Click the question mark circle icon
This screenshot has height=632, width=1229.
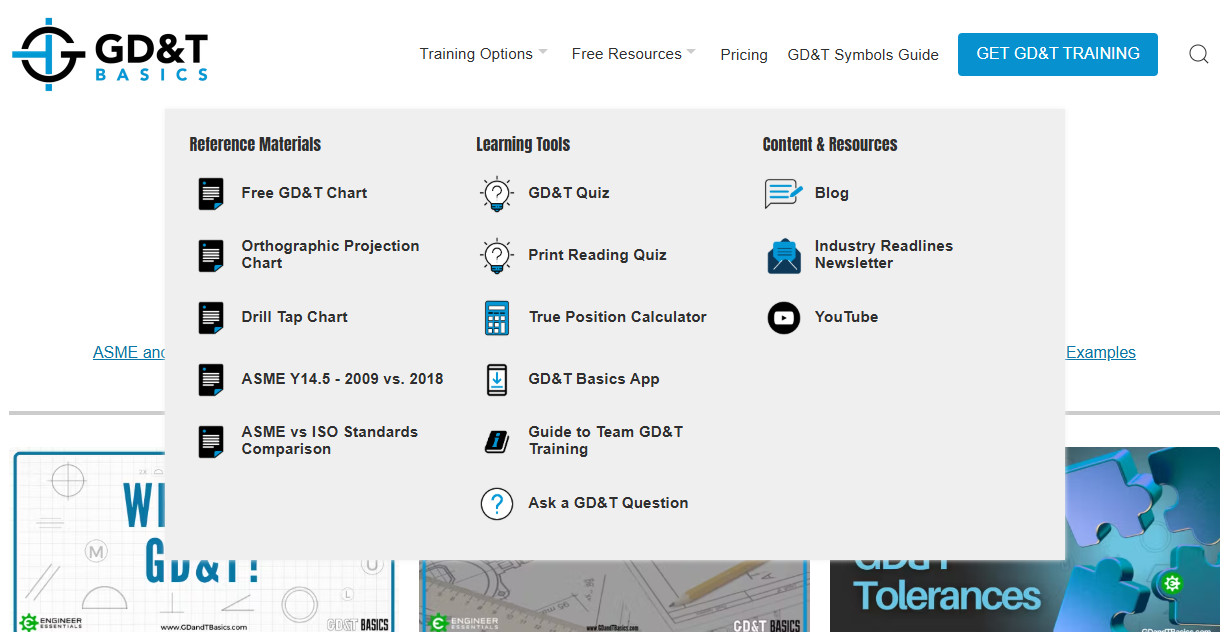tap(497, 503)
